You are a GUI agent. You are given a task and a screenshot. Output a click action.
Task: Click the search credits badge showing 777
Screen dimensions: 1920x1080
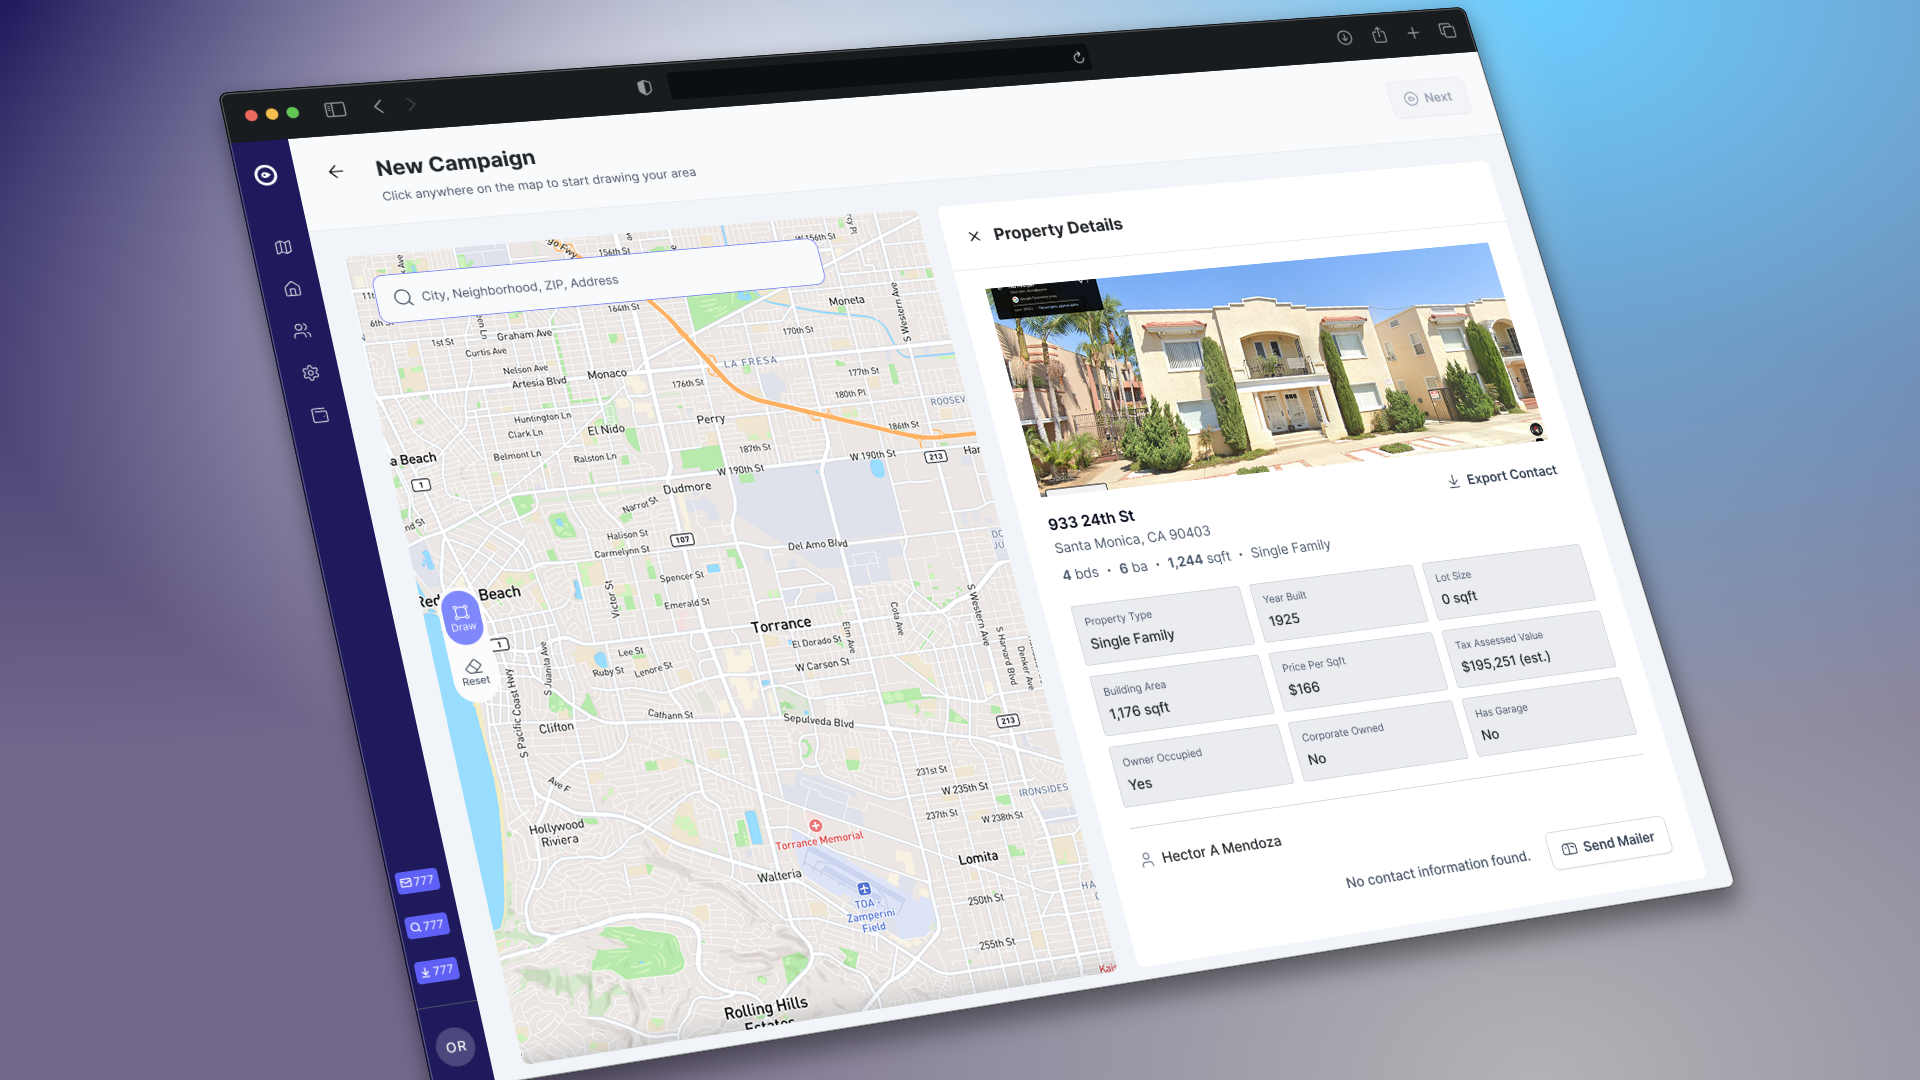[x=427, y=926]
